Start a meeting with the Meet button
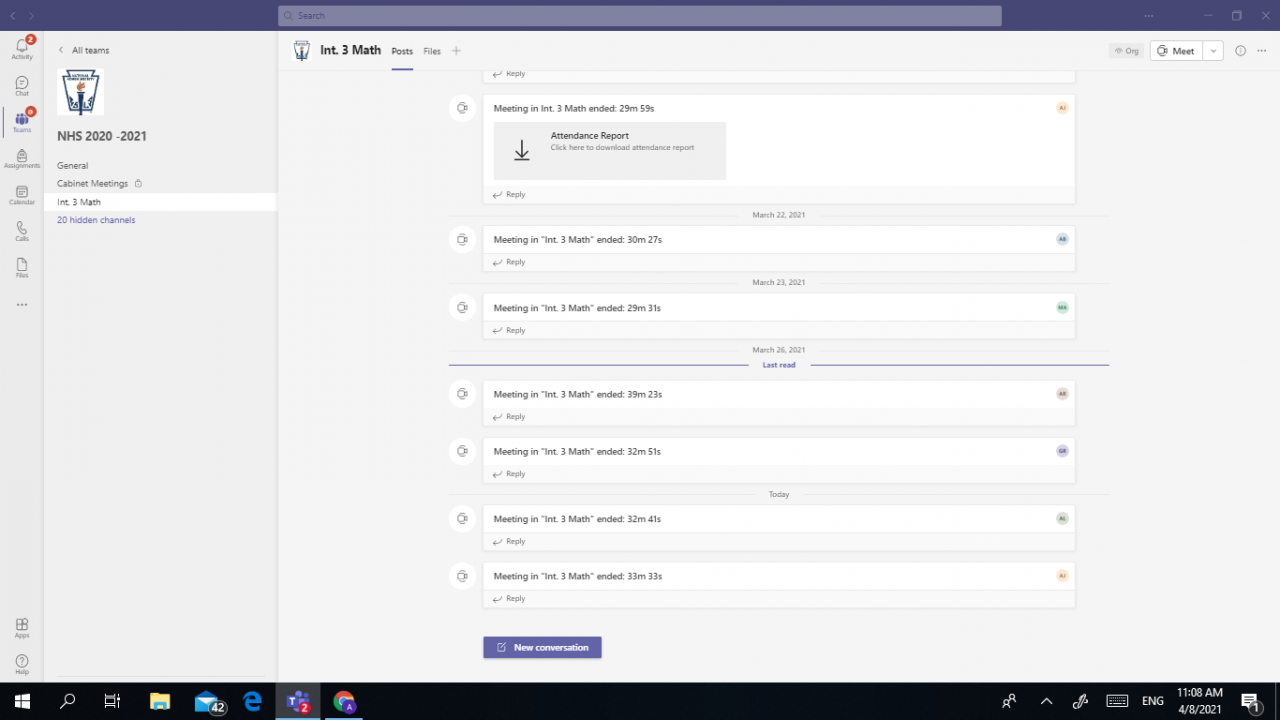The height and width of the screenshot is (720, 1280). [x=1176, y=51]
